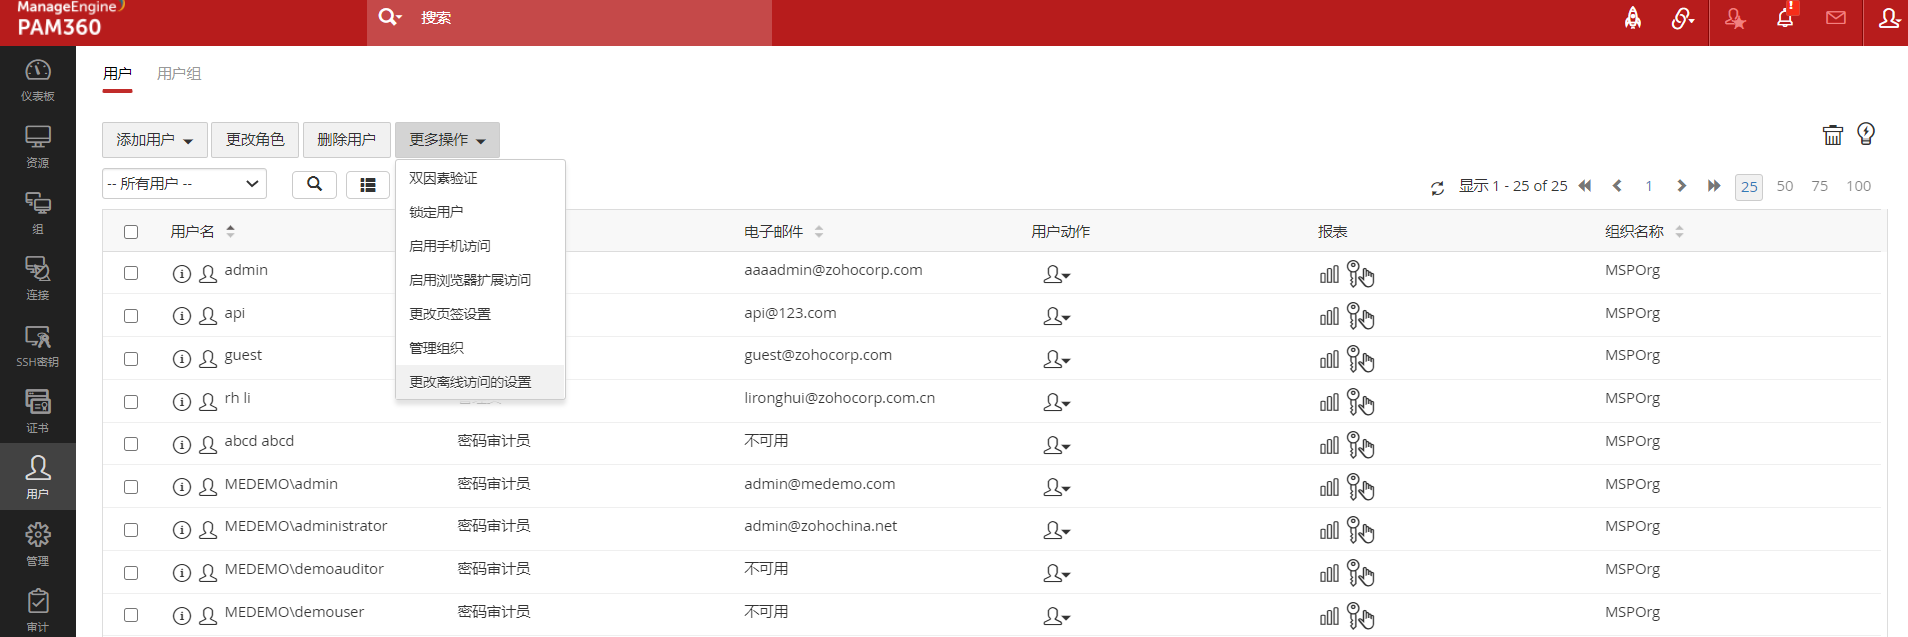Check the box for MEDEMO\demoauditor
This screenshot has height=637, width=1908.
[131, 573]
